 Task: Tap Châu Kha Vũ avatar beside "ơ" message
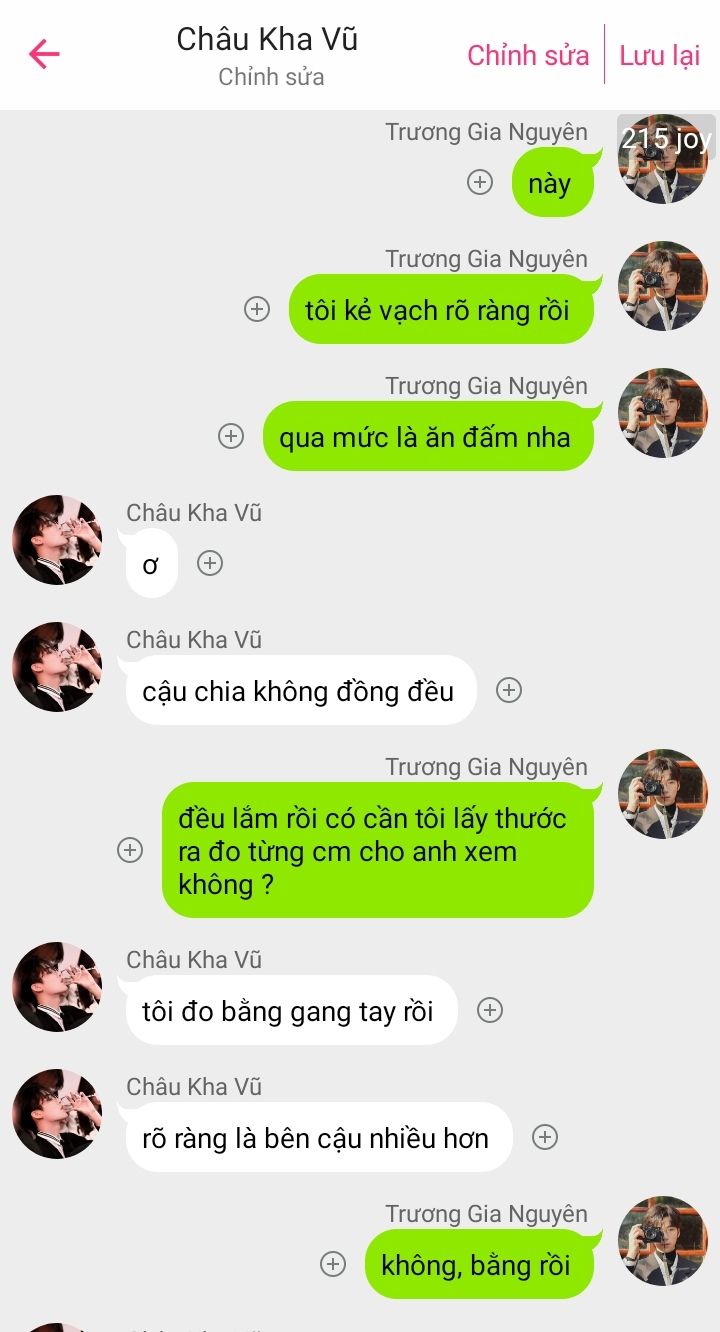pyautogui.click(x=57, y=540)
